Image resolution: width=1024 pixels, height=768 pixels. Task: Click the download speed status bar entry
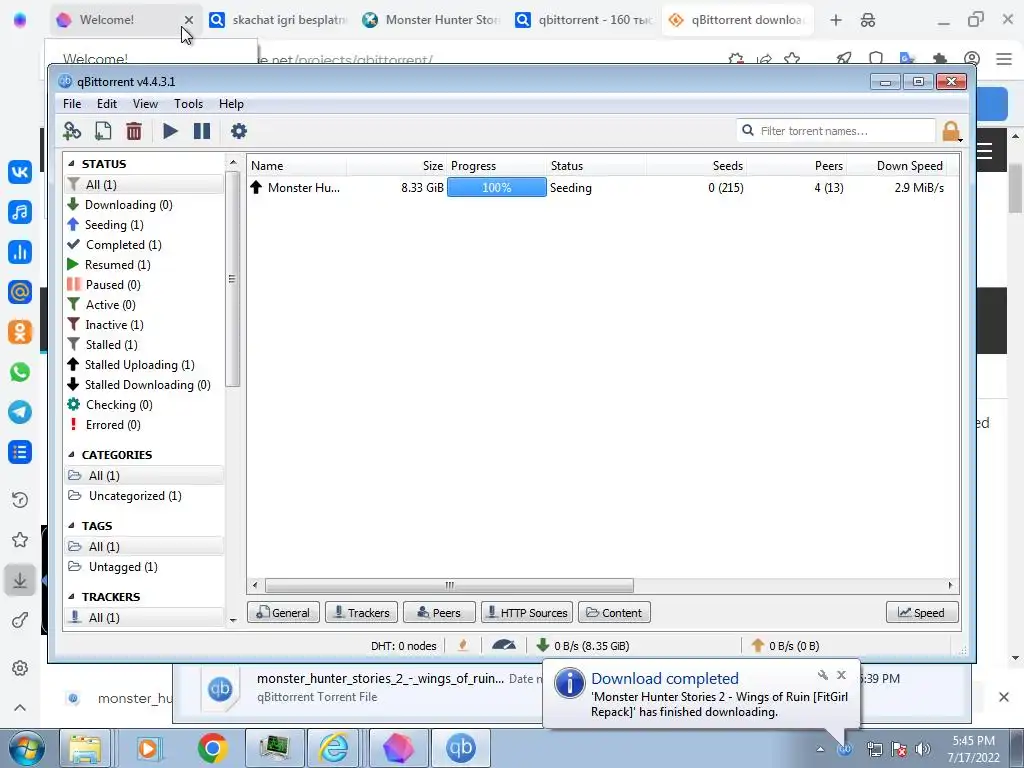583,646
